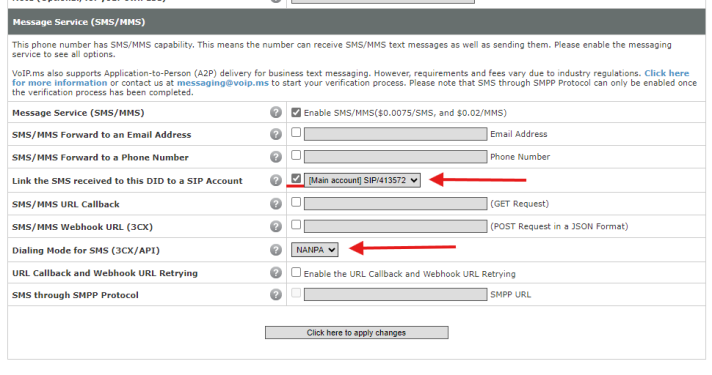Open help icon for URL Callback Retrying
Screen dimensions: 712x375
276,272
